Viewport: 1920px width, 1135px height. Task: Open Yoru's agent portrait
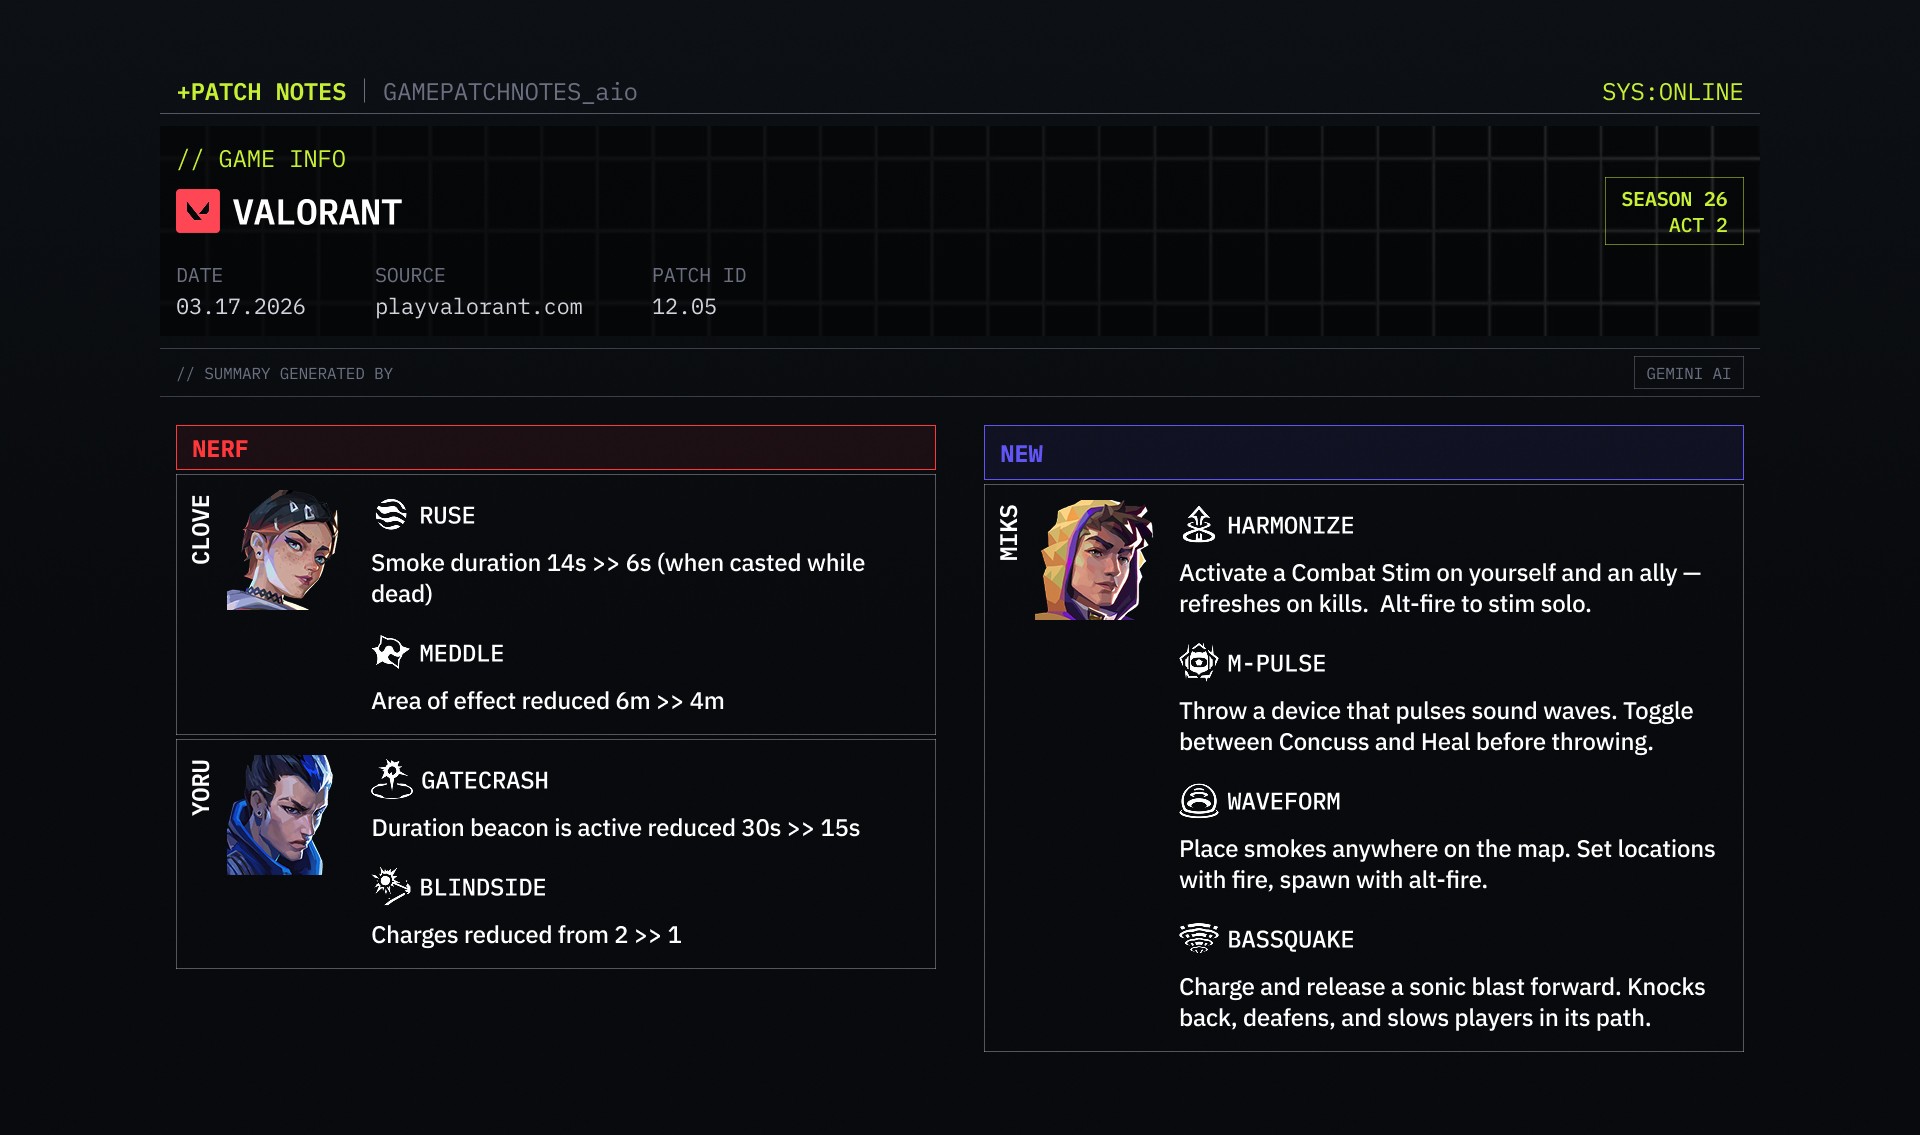[279, 815]
